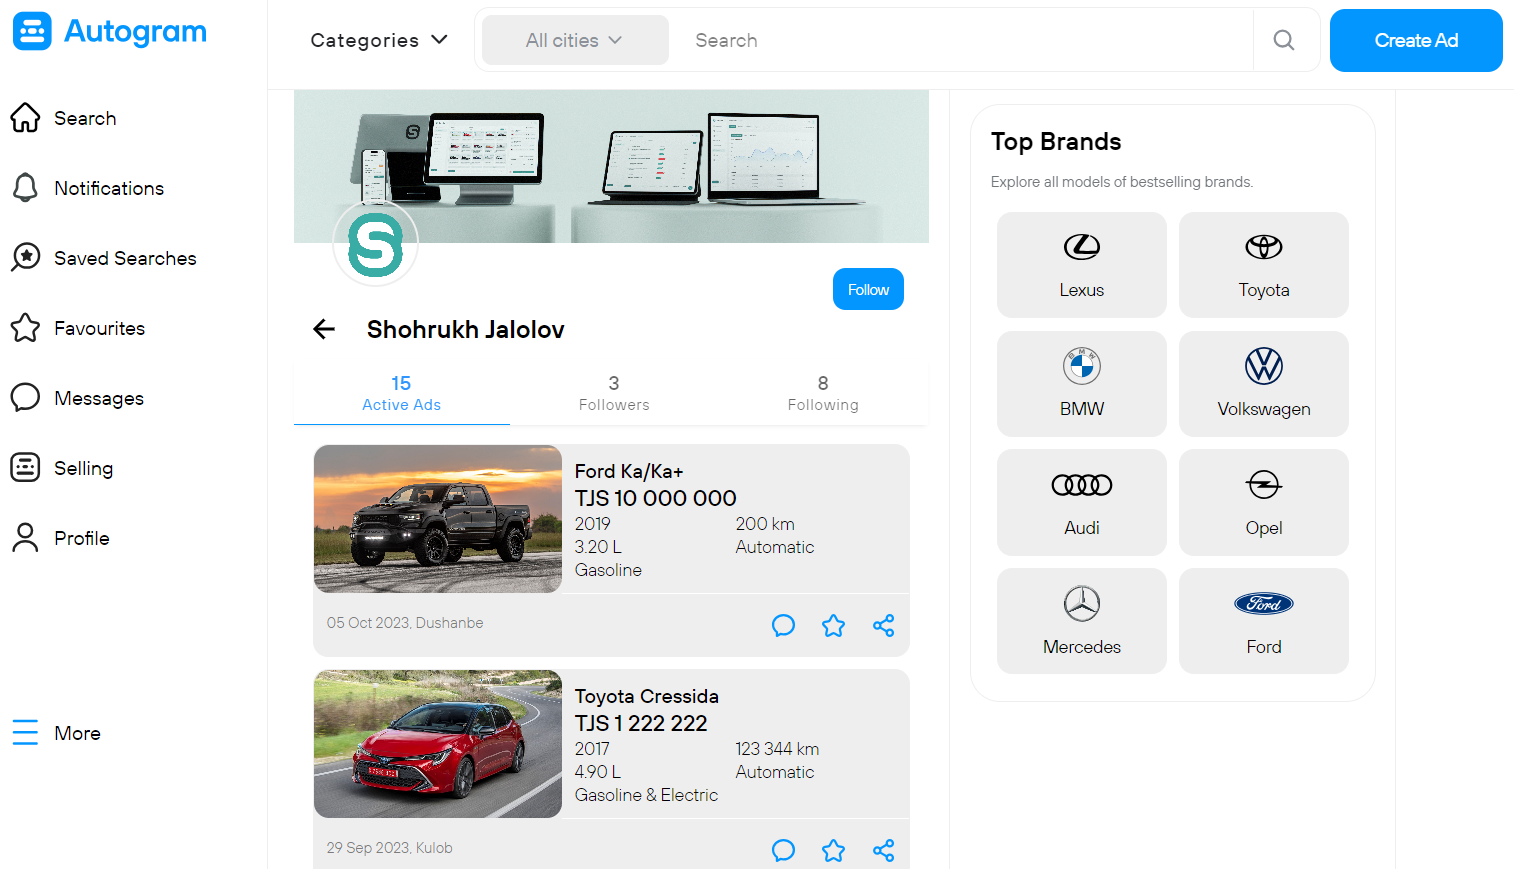Click the magnifier search icon in top bar
The height and width of the screenshot is (869, 1514).
click(1284, 40)
